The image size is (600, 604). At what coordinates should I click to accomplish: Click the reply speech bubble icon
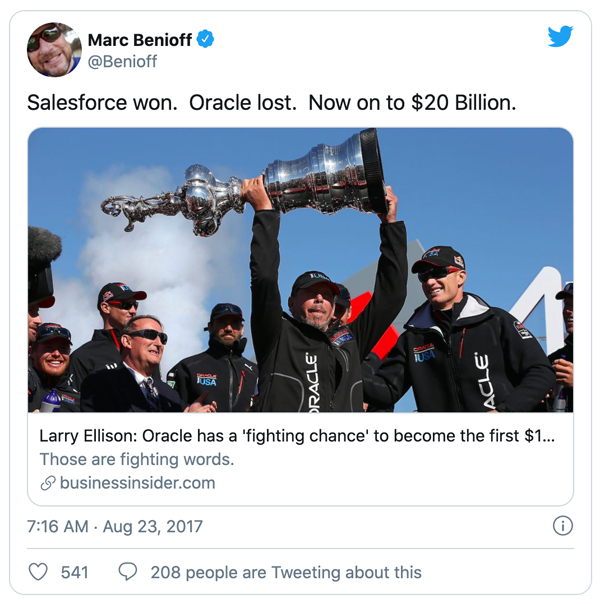(128, 572)
